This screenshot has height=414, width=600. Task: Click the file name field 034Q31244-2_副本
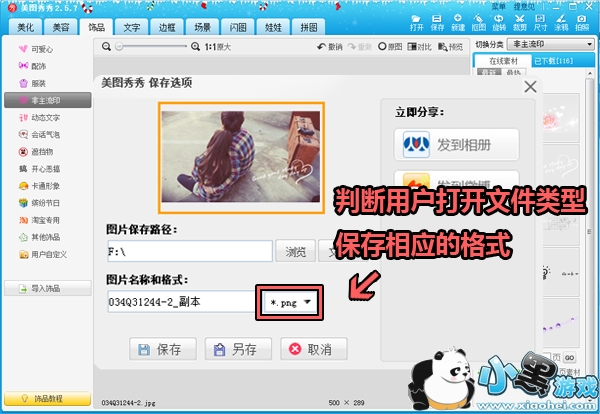[x=183, y=302]
